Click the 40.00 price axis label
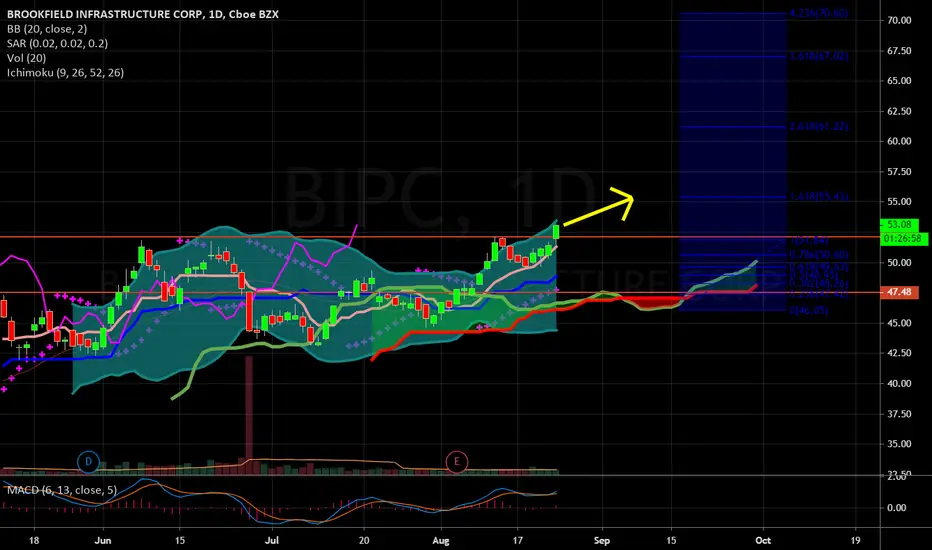932x550 pixels. (x=899, y=384)
